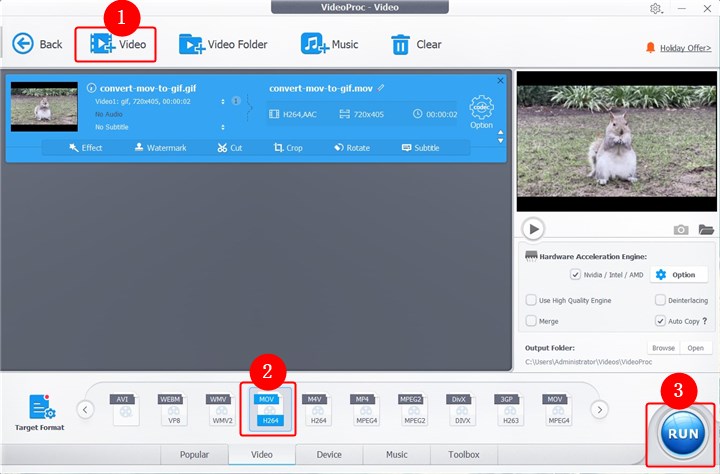Image resolution: width=720 pixels, height=474 pixels.
Task: Toggle Nvidia / Intel / AMD acceleration
Action: 575,275
